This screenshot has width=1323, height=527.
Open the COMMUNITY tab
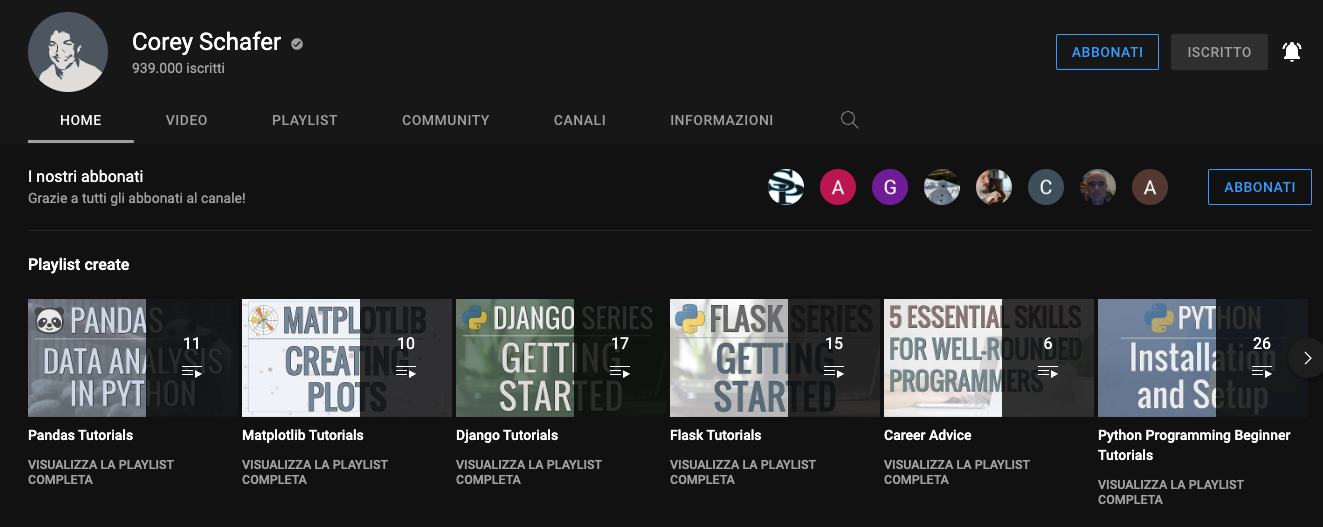coord(446,120)
